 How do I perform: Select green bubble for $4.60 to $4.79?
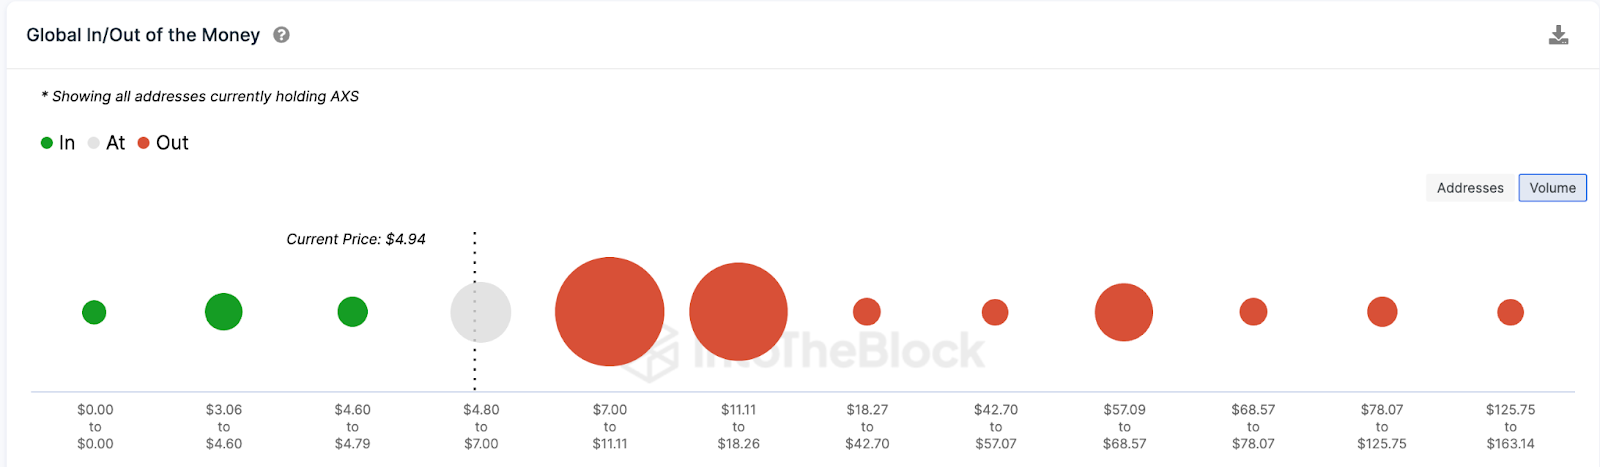pos(352,312)
